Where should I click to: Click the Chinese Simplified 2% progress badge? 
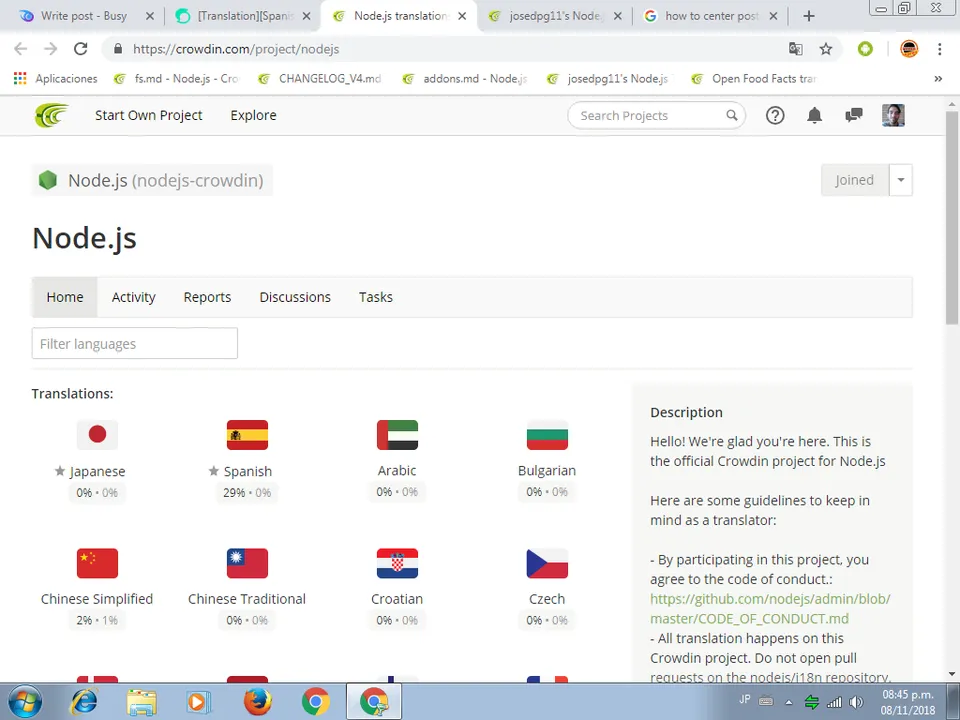(97, 620)
